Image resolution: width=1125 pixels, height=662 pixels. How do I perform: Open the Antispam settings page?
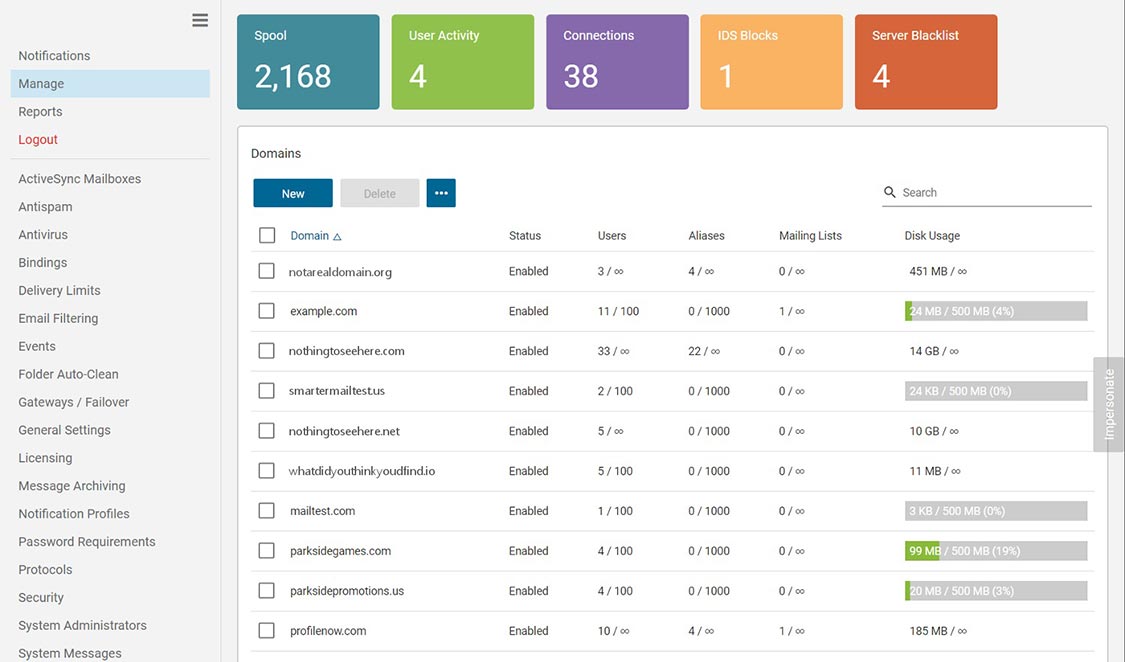(45, 207)
